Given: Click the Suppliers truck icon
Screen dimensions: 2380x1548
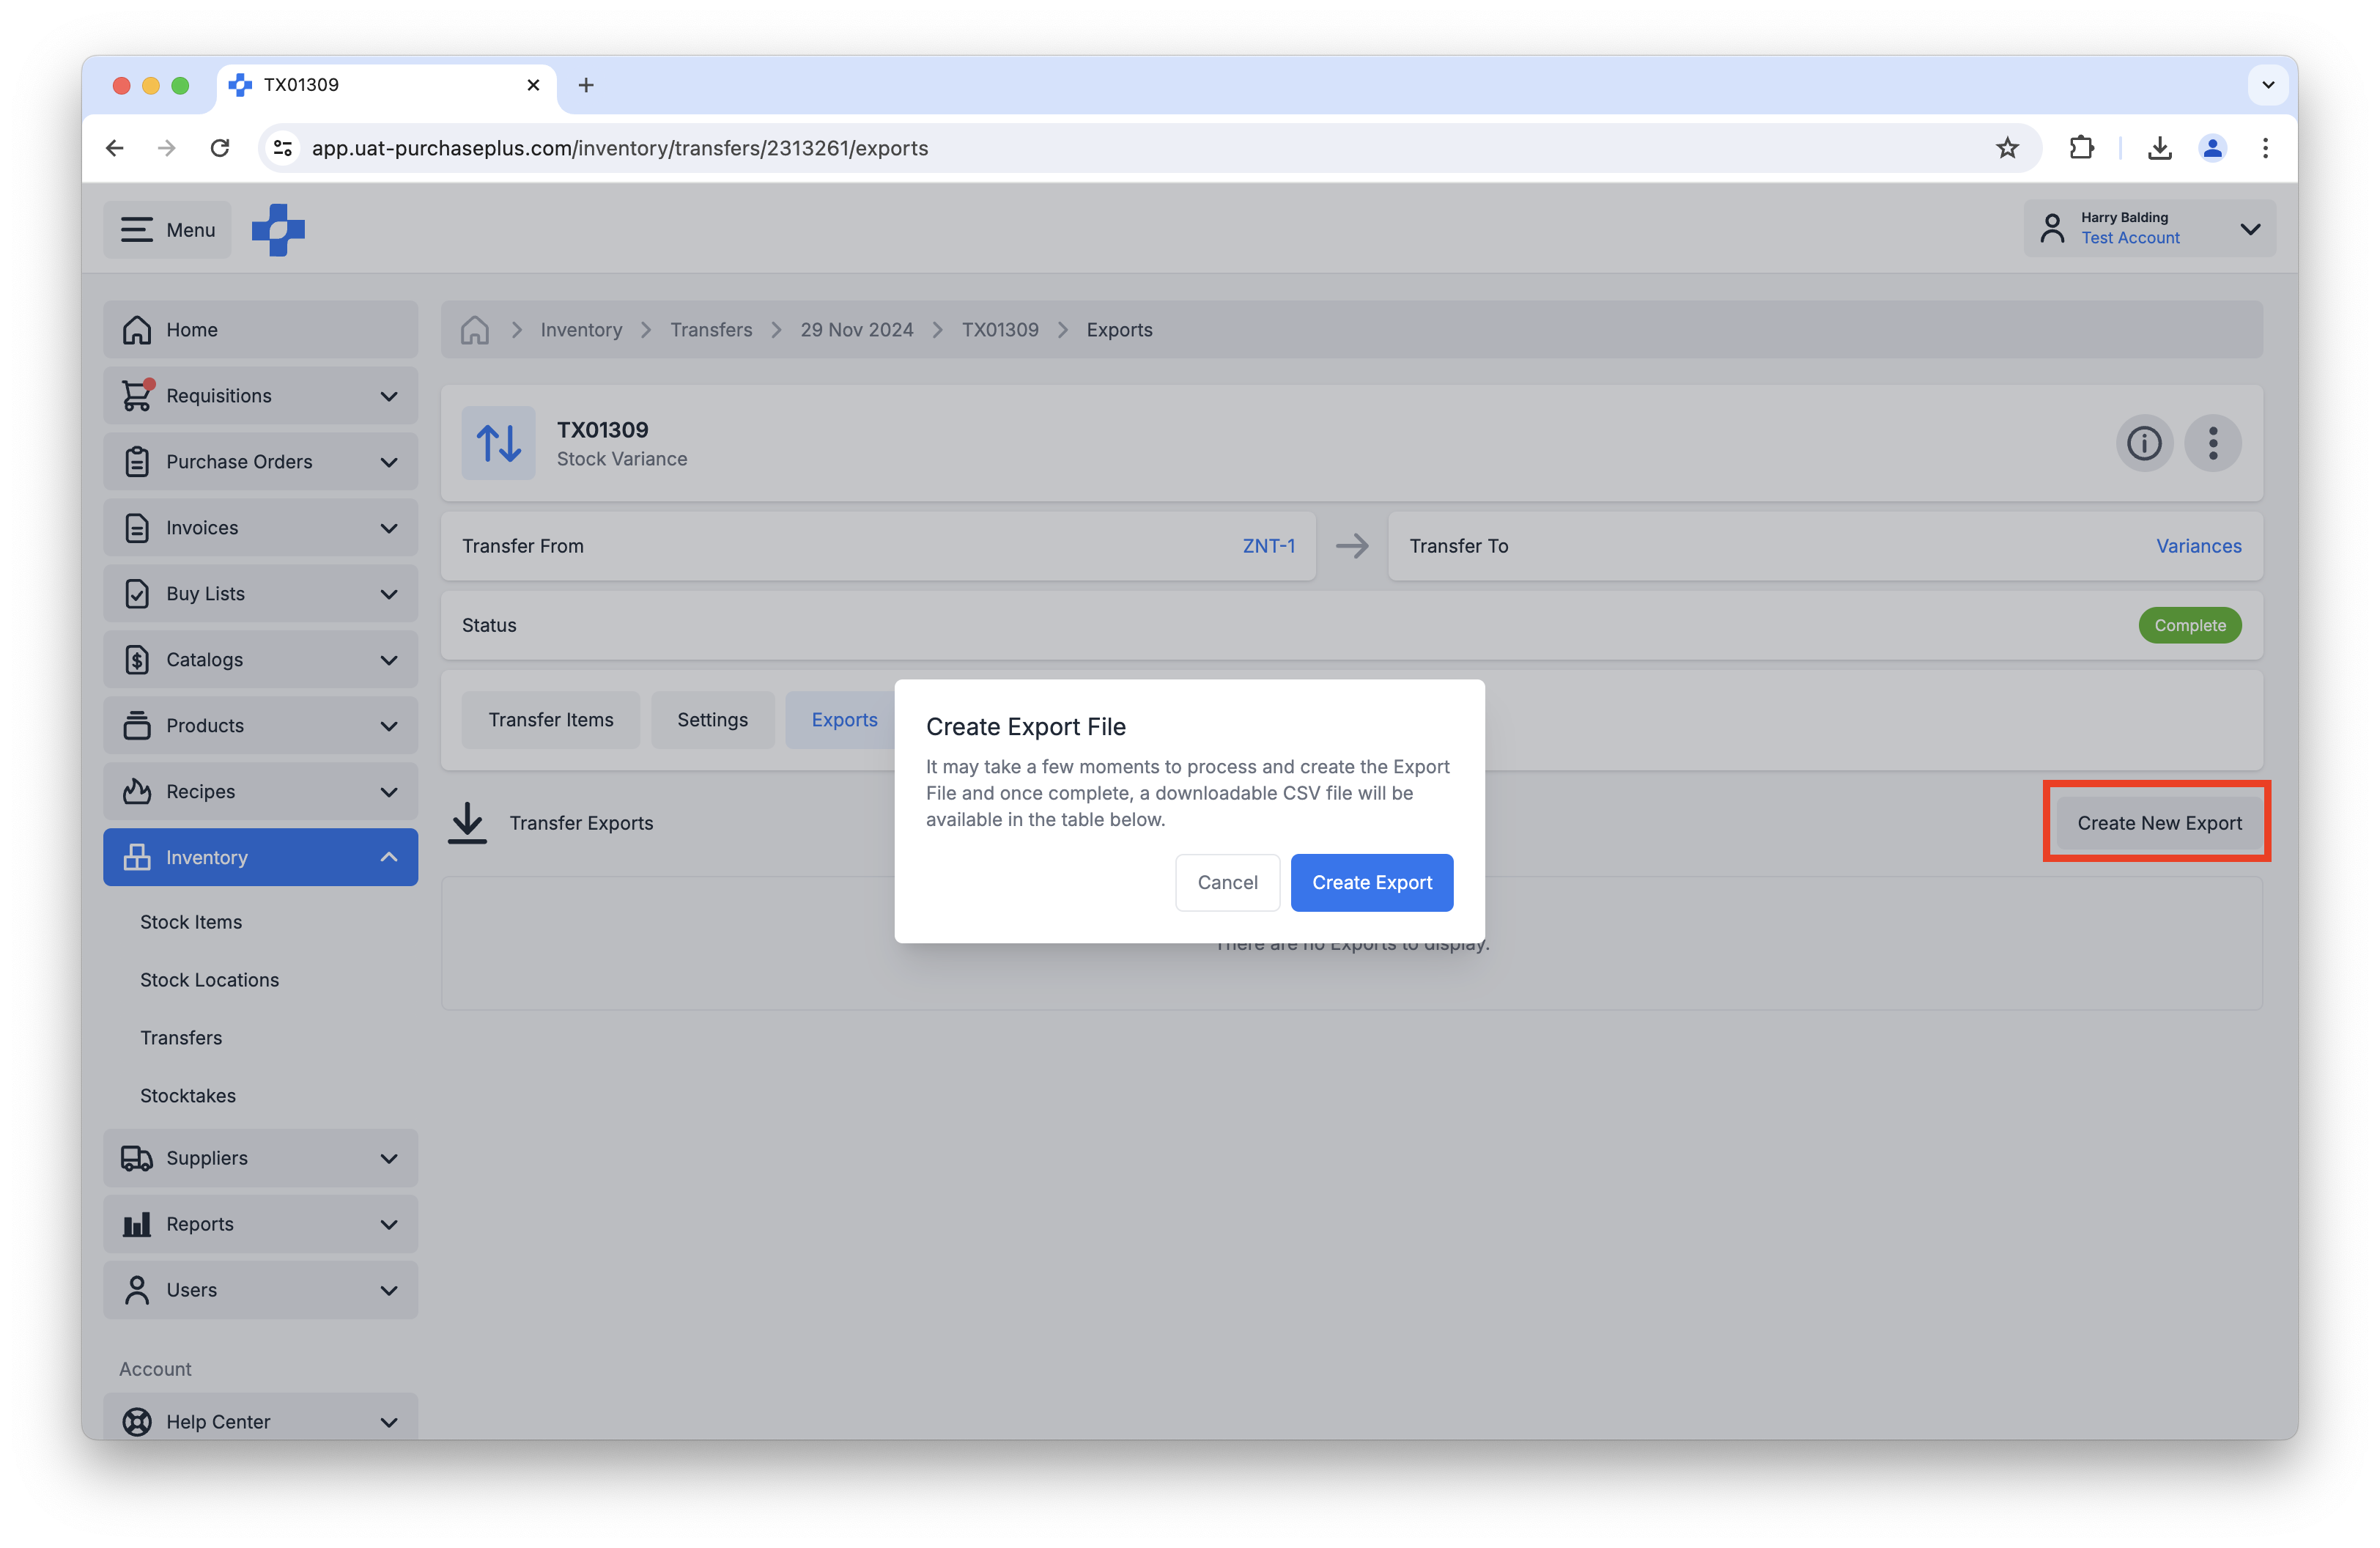Looking at the screenshot, I should coord(137,1158).
